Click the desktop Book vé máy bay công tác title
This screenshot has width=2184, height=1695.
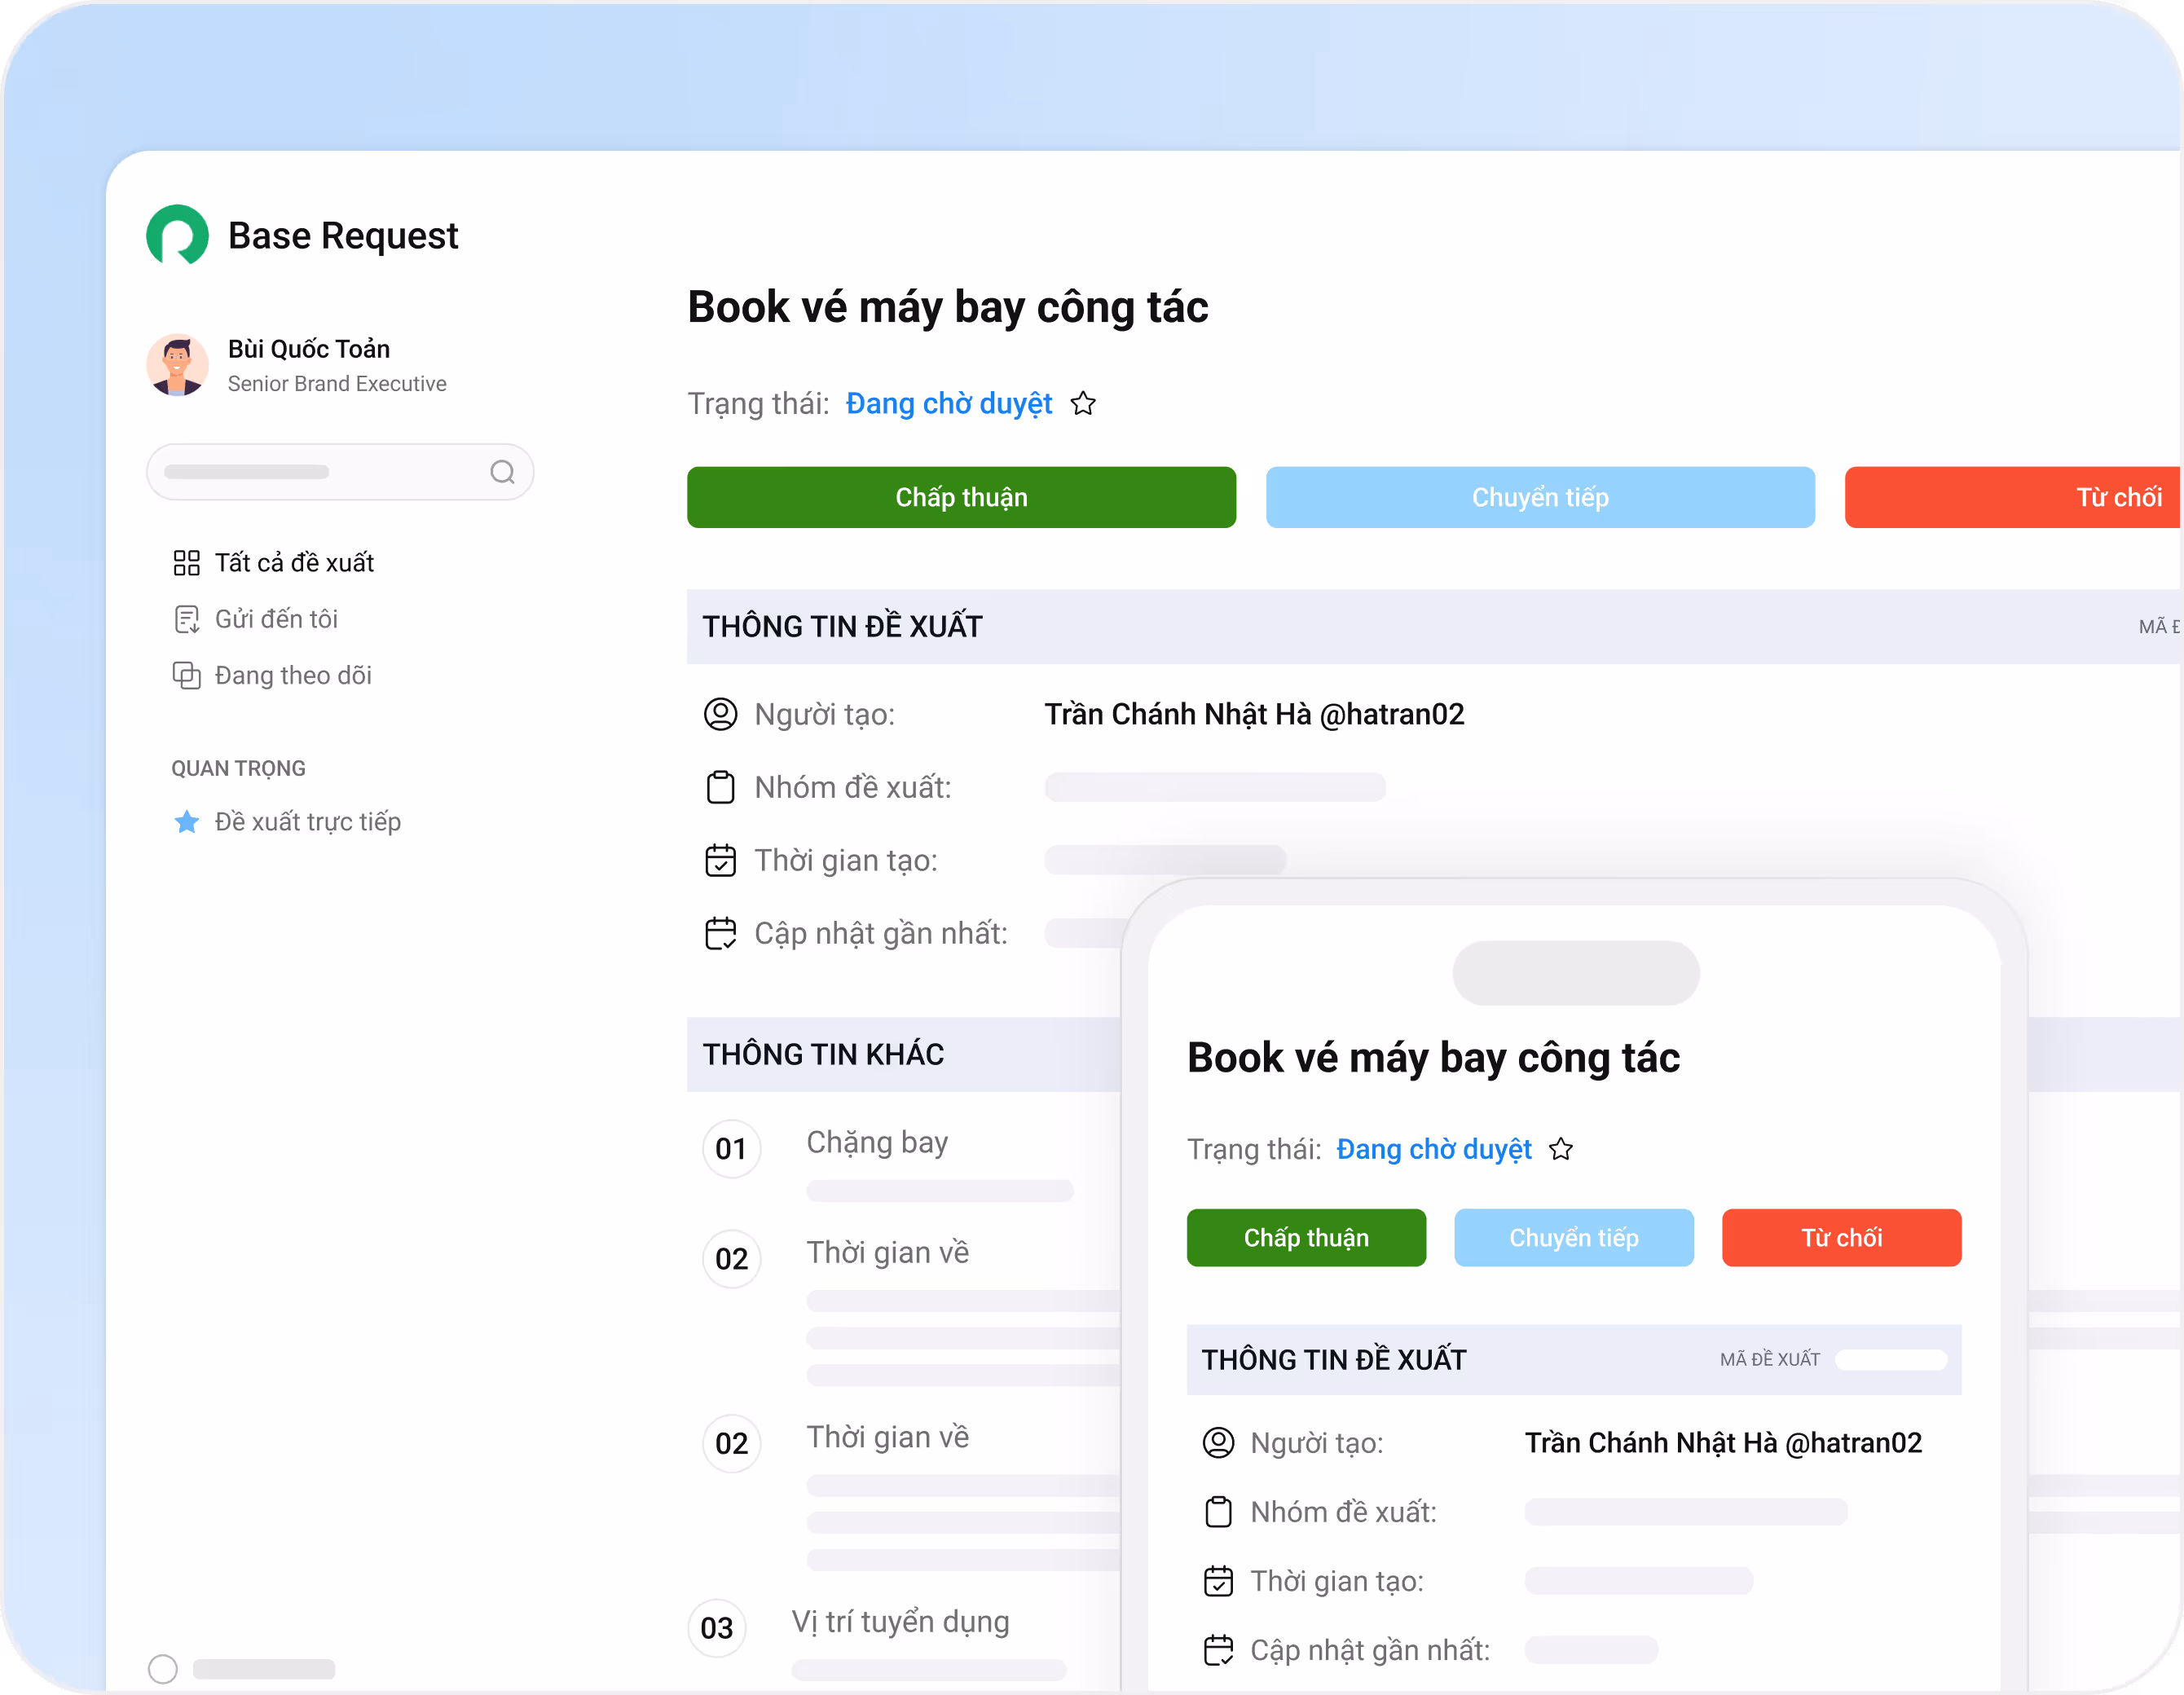click(947, 307)
